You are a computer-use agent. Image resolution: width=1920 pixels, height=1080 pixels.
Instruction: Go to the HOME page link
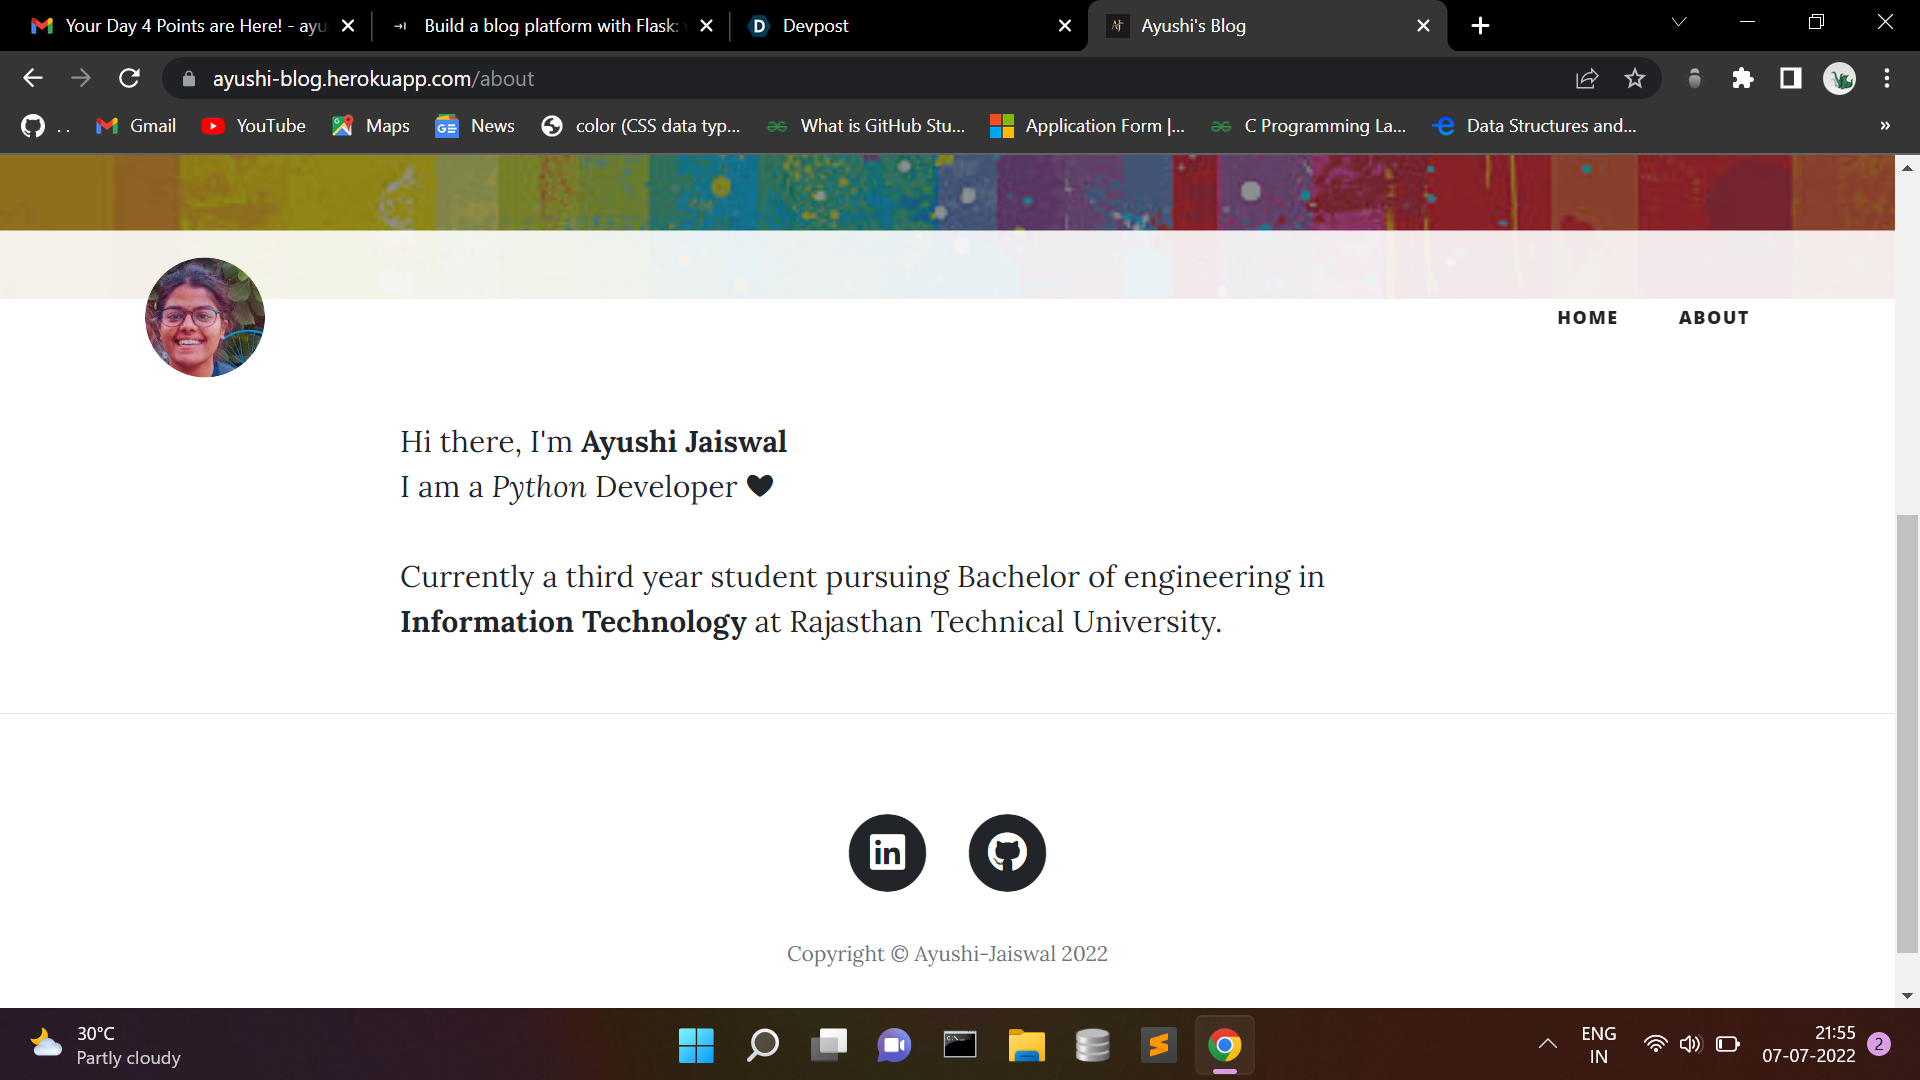coord(1587,318)
